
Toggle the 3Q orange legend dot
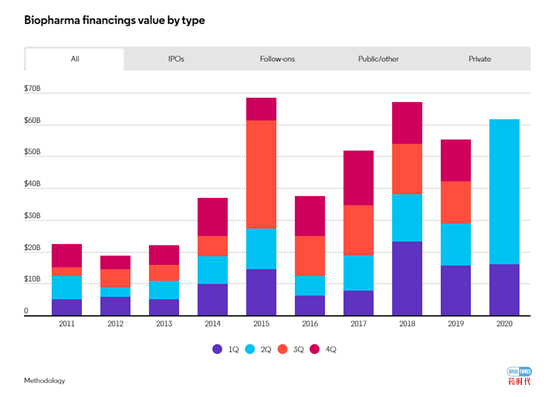click(x=283, y=349)
